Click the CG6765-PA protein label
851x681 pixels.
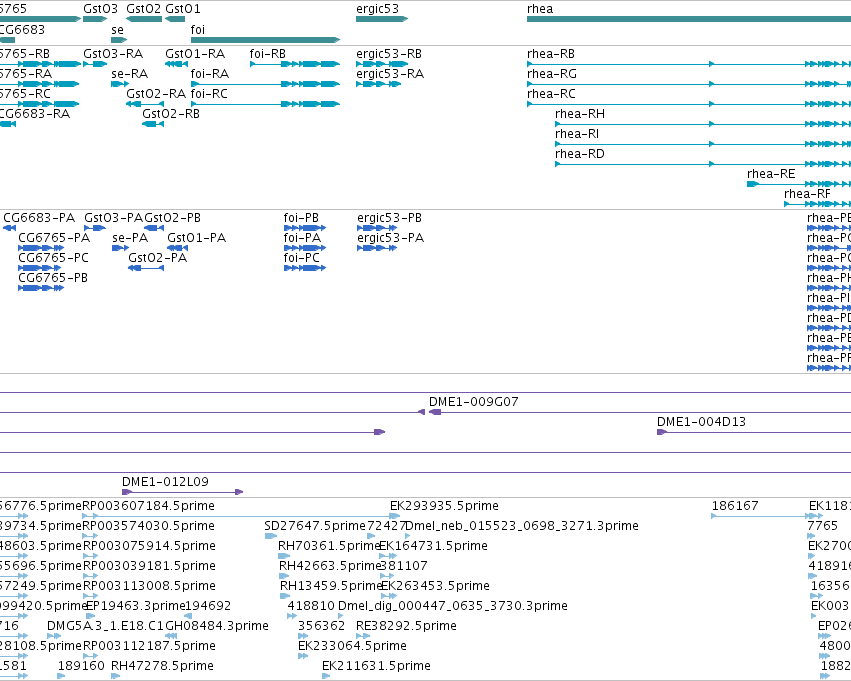click(x=54, y=238)
